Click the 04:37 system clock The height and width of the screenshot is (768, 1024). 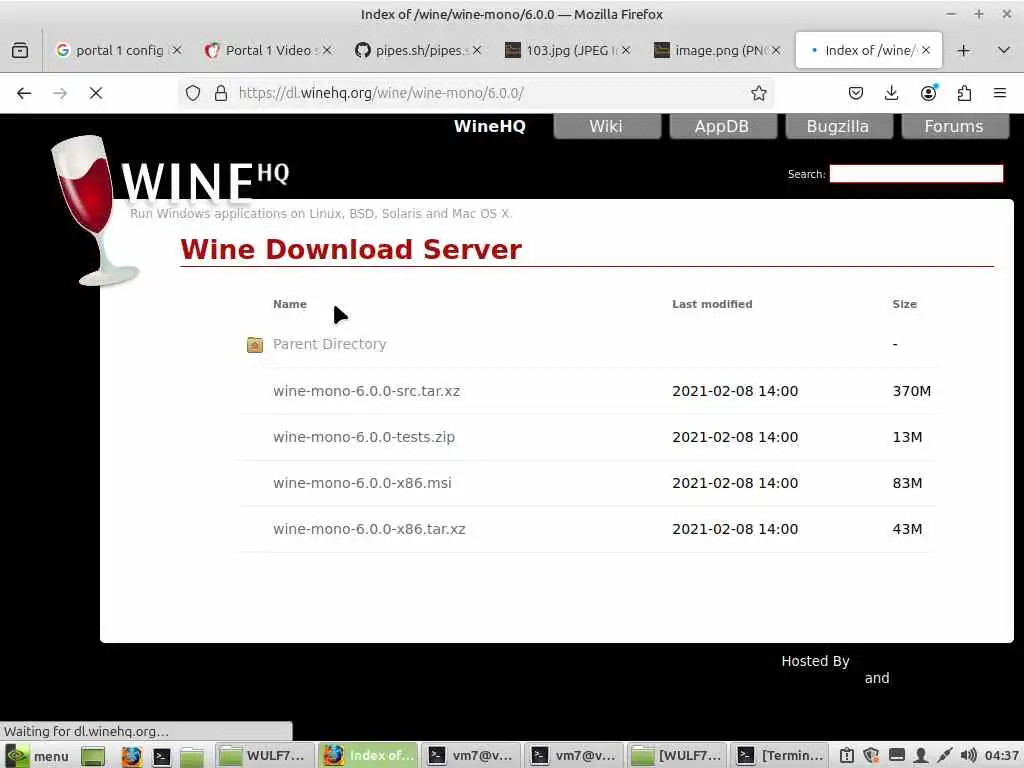click(x=1001, y=756)
